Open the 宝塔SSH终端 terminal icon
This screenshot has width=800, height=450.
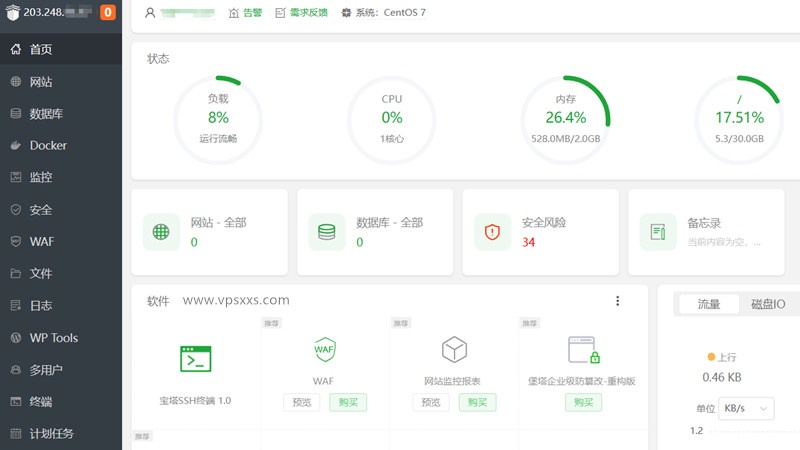195,359
